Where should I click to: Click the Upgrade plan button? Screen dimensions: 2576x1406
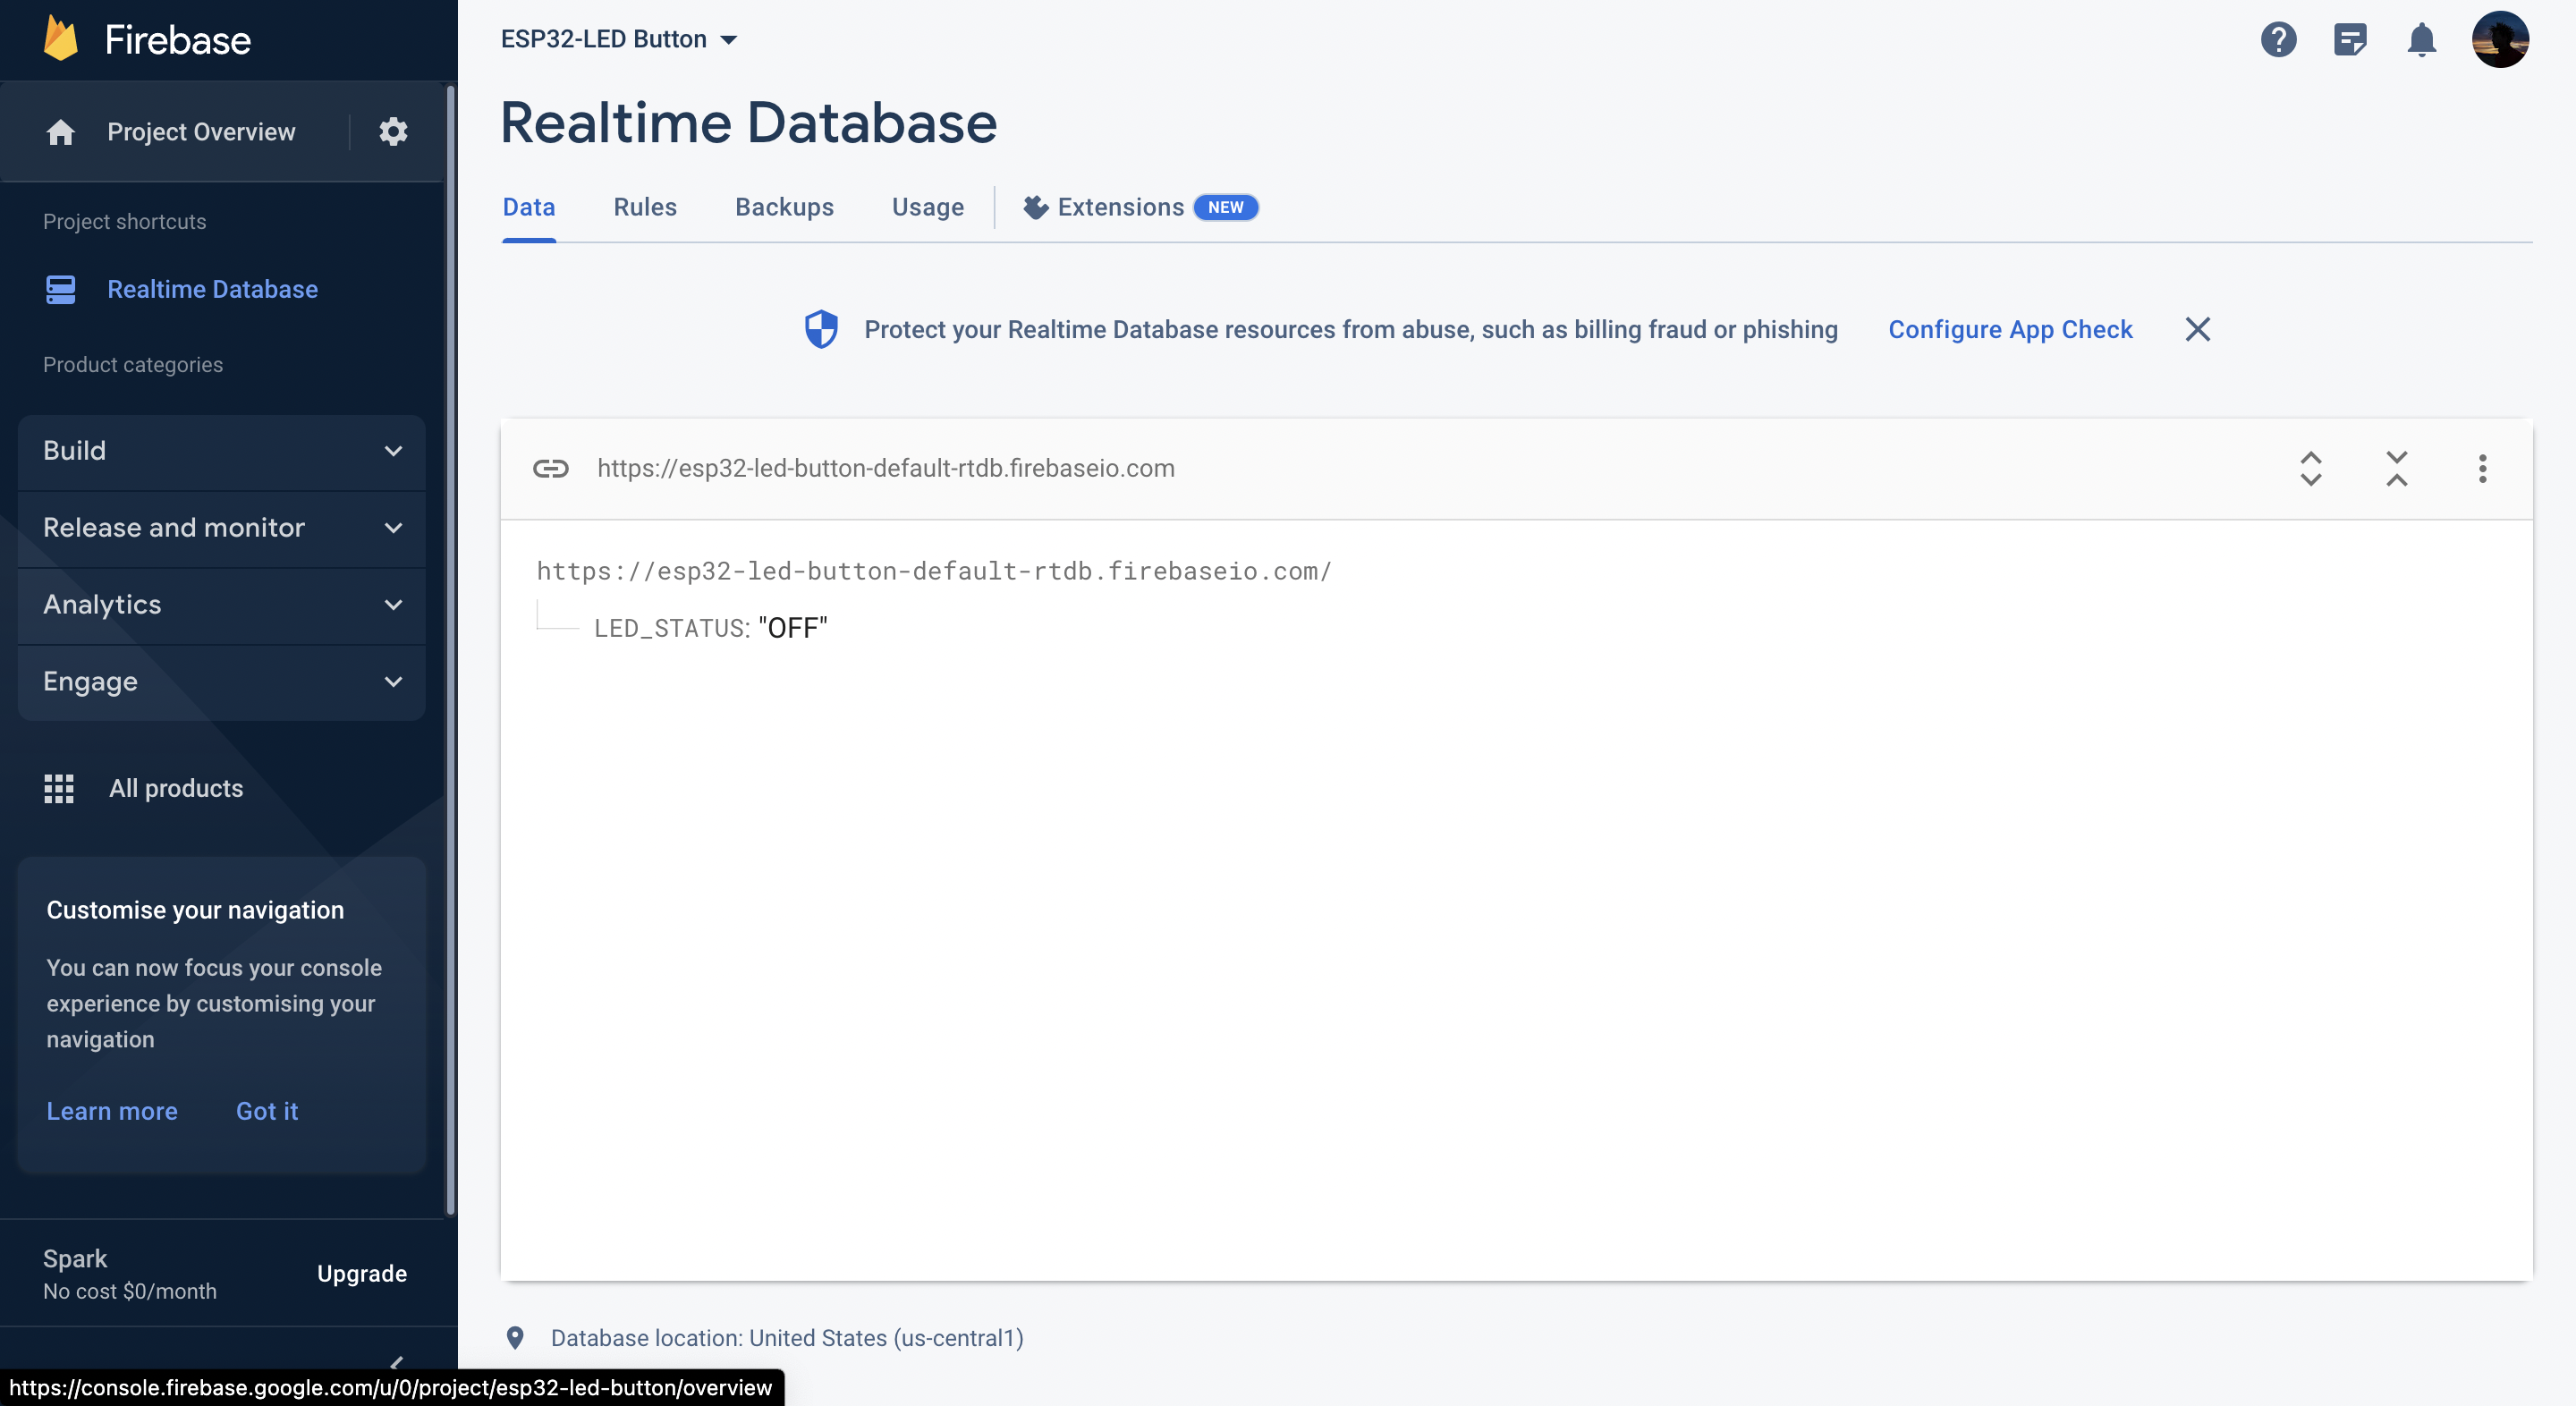tap(361, 1273)
